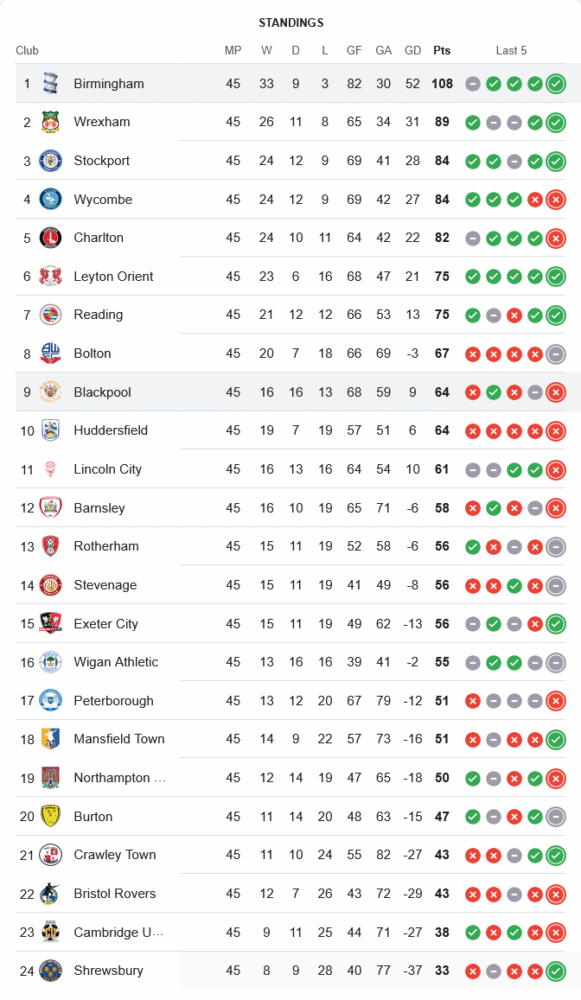Viewport: 581px width, 1000px height.
Task: Open the Huddersfield badge icon
Action: (50, 430)
